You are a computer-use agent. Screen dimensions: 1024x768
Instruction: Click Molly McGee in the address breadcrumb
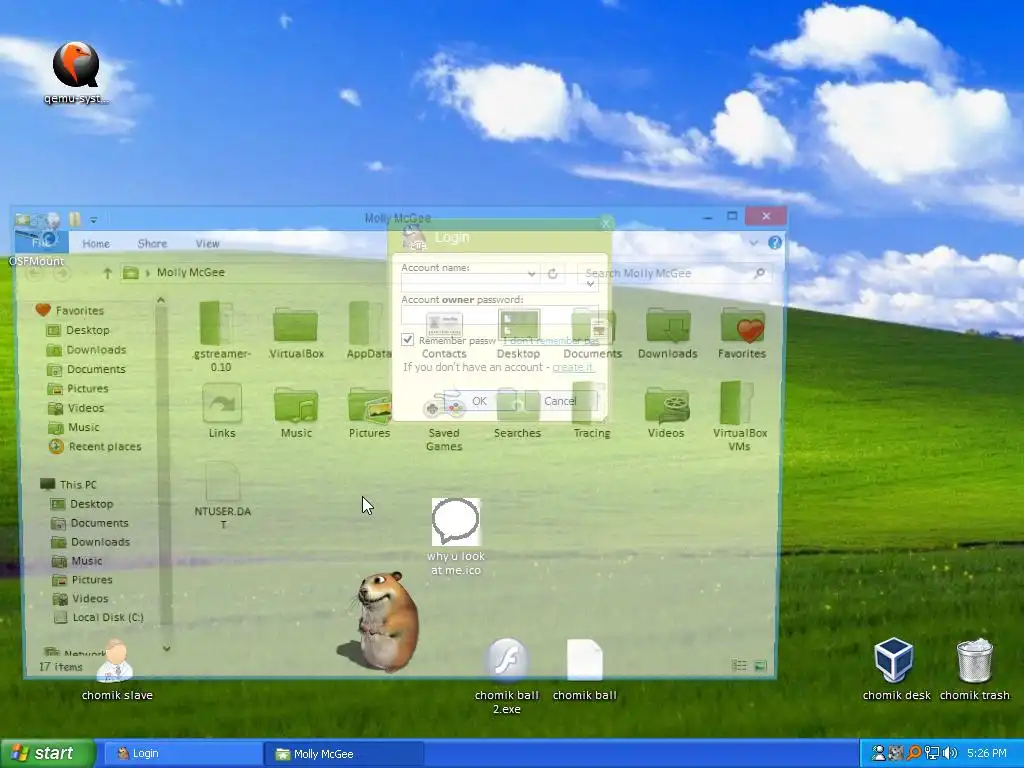[x=191, y=272]
